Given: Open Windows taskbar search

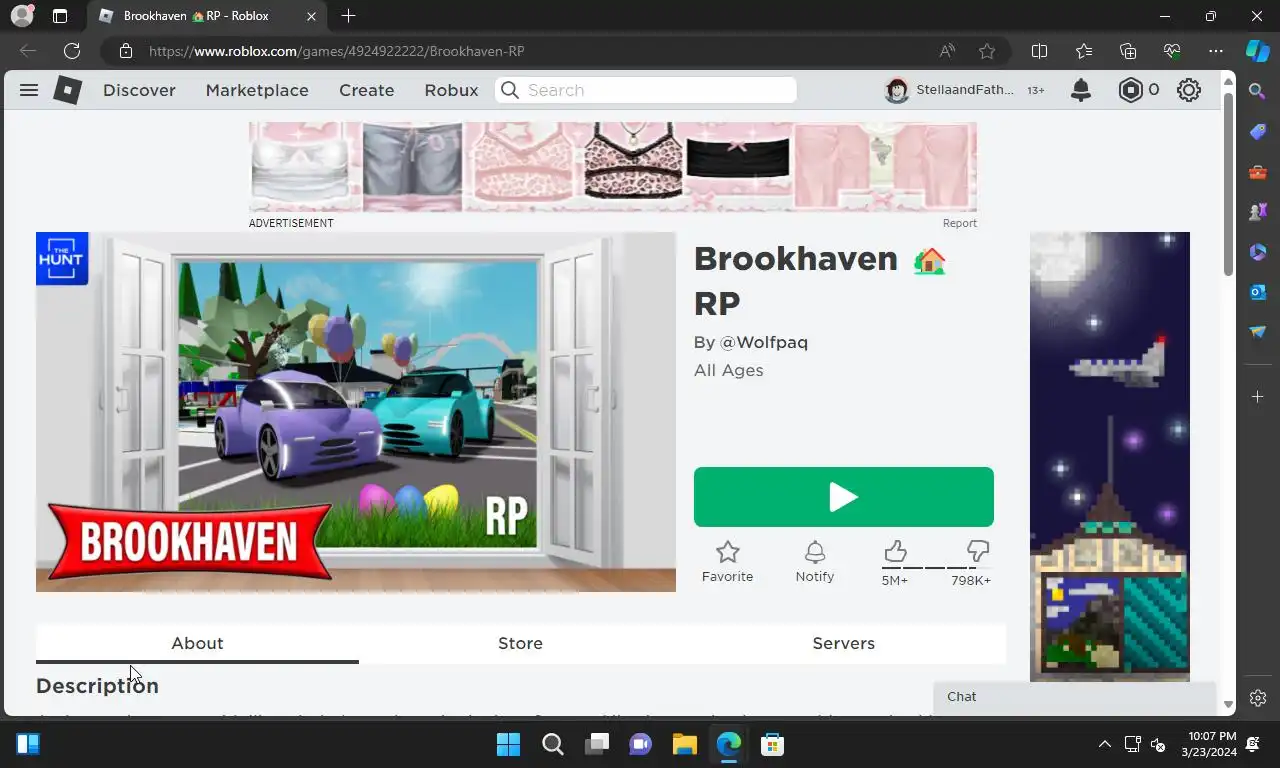Looking at the screenshot, I should pyautogui.click(x=553, y=745).
